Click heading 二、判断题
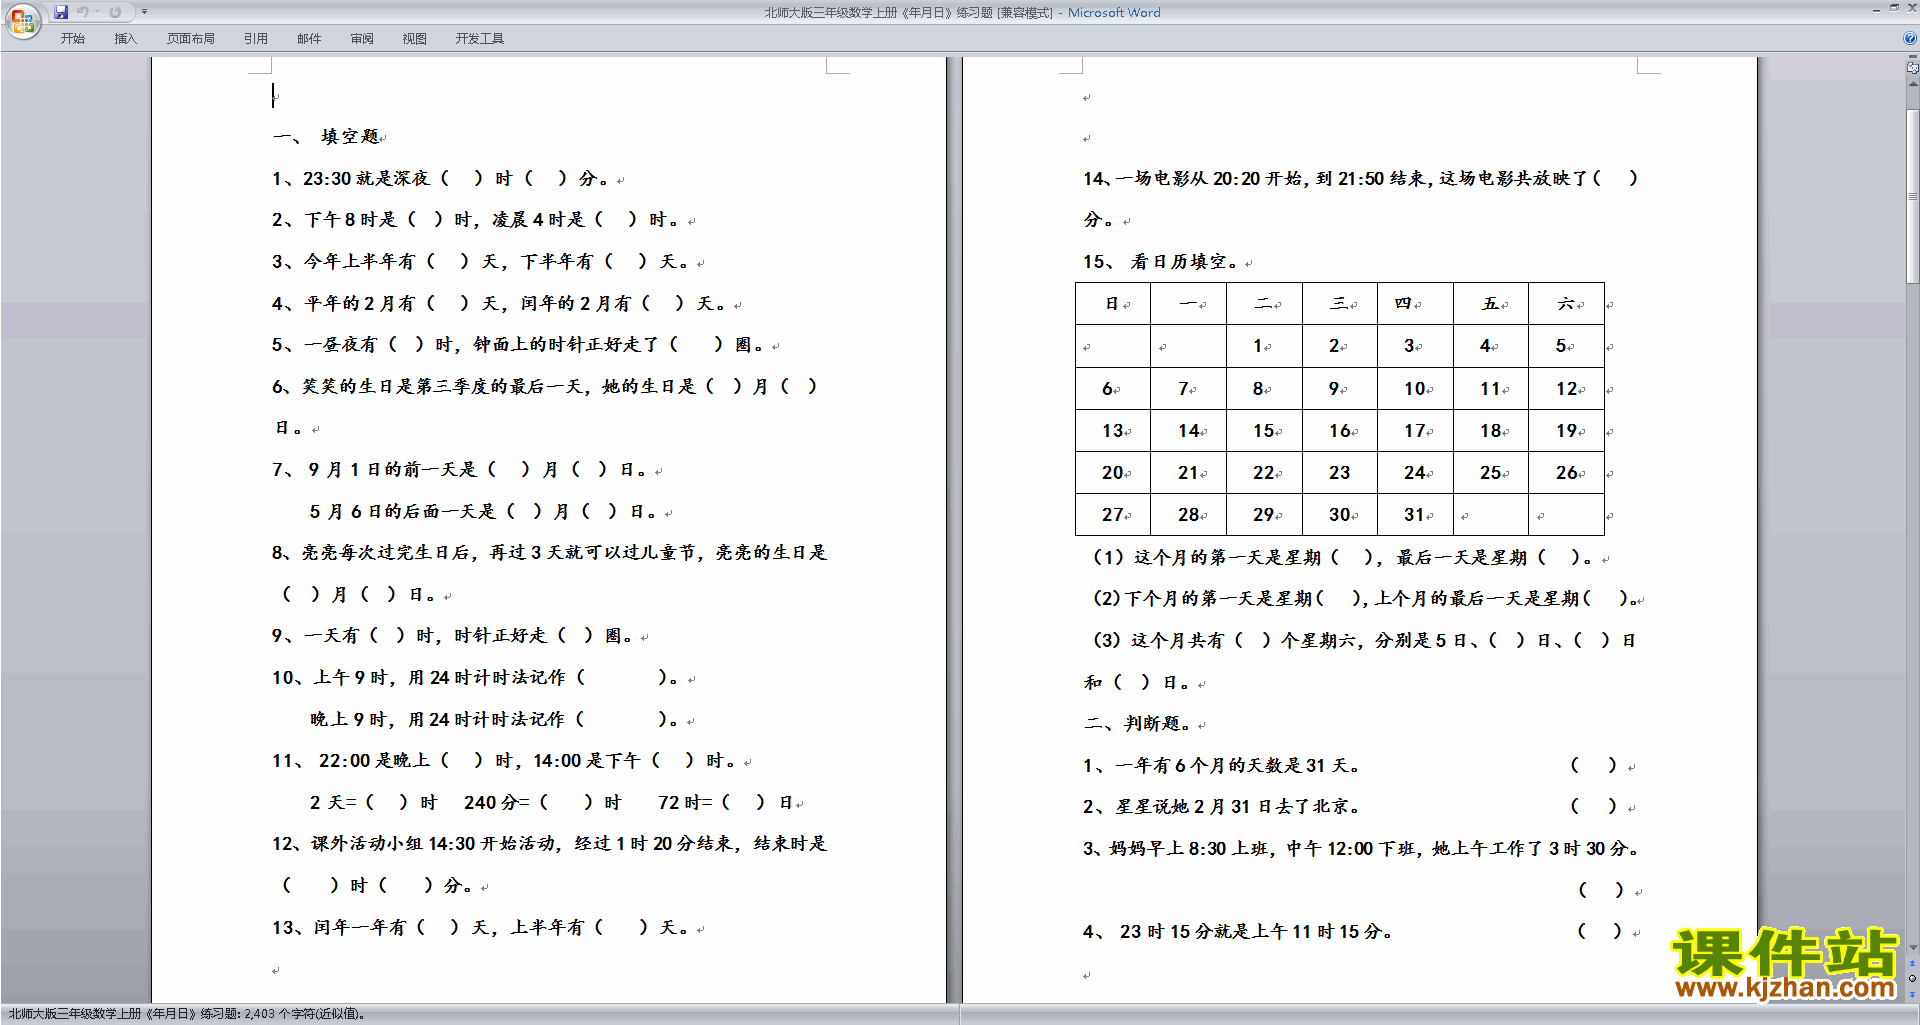This screenshot has height=1025, width=1920. [1138, 723]
